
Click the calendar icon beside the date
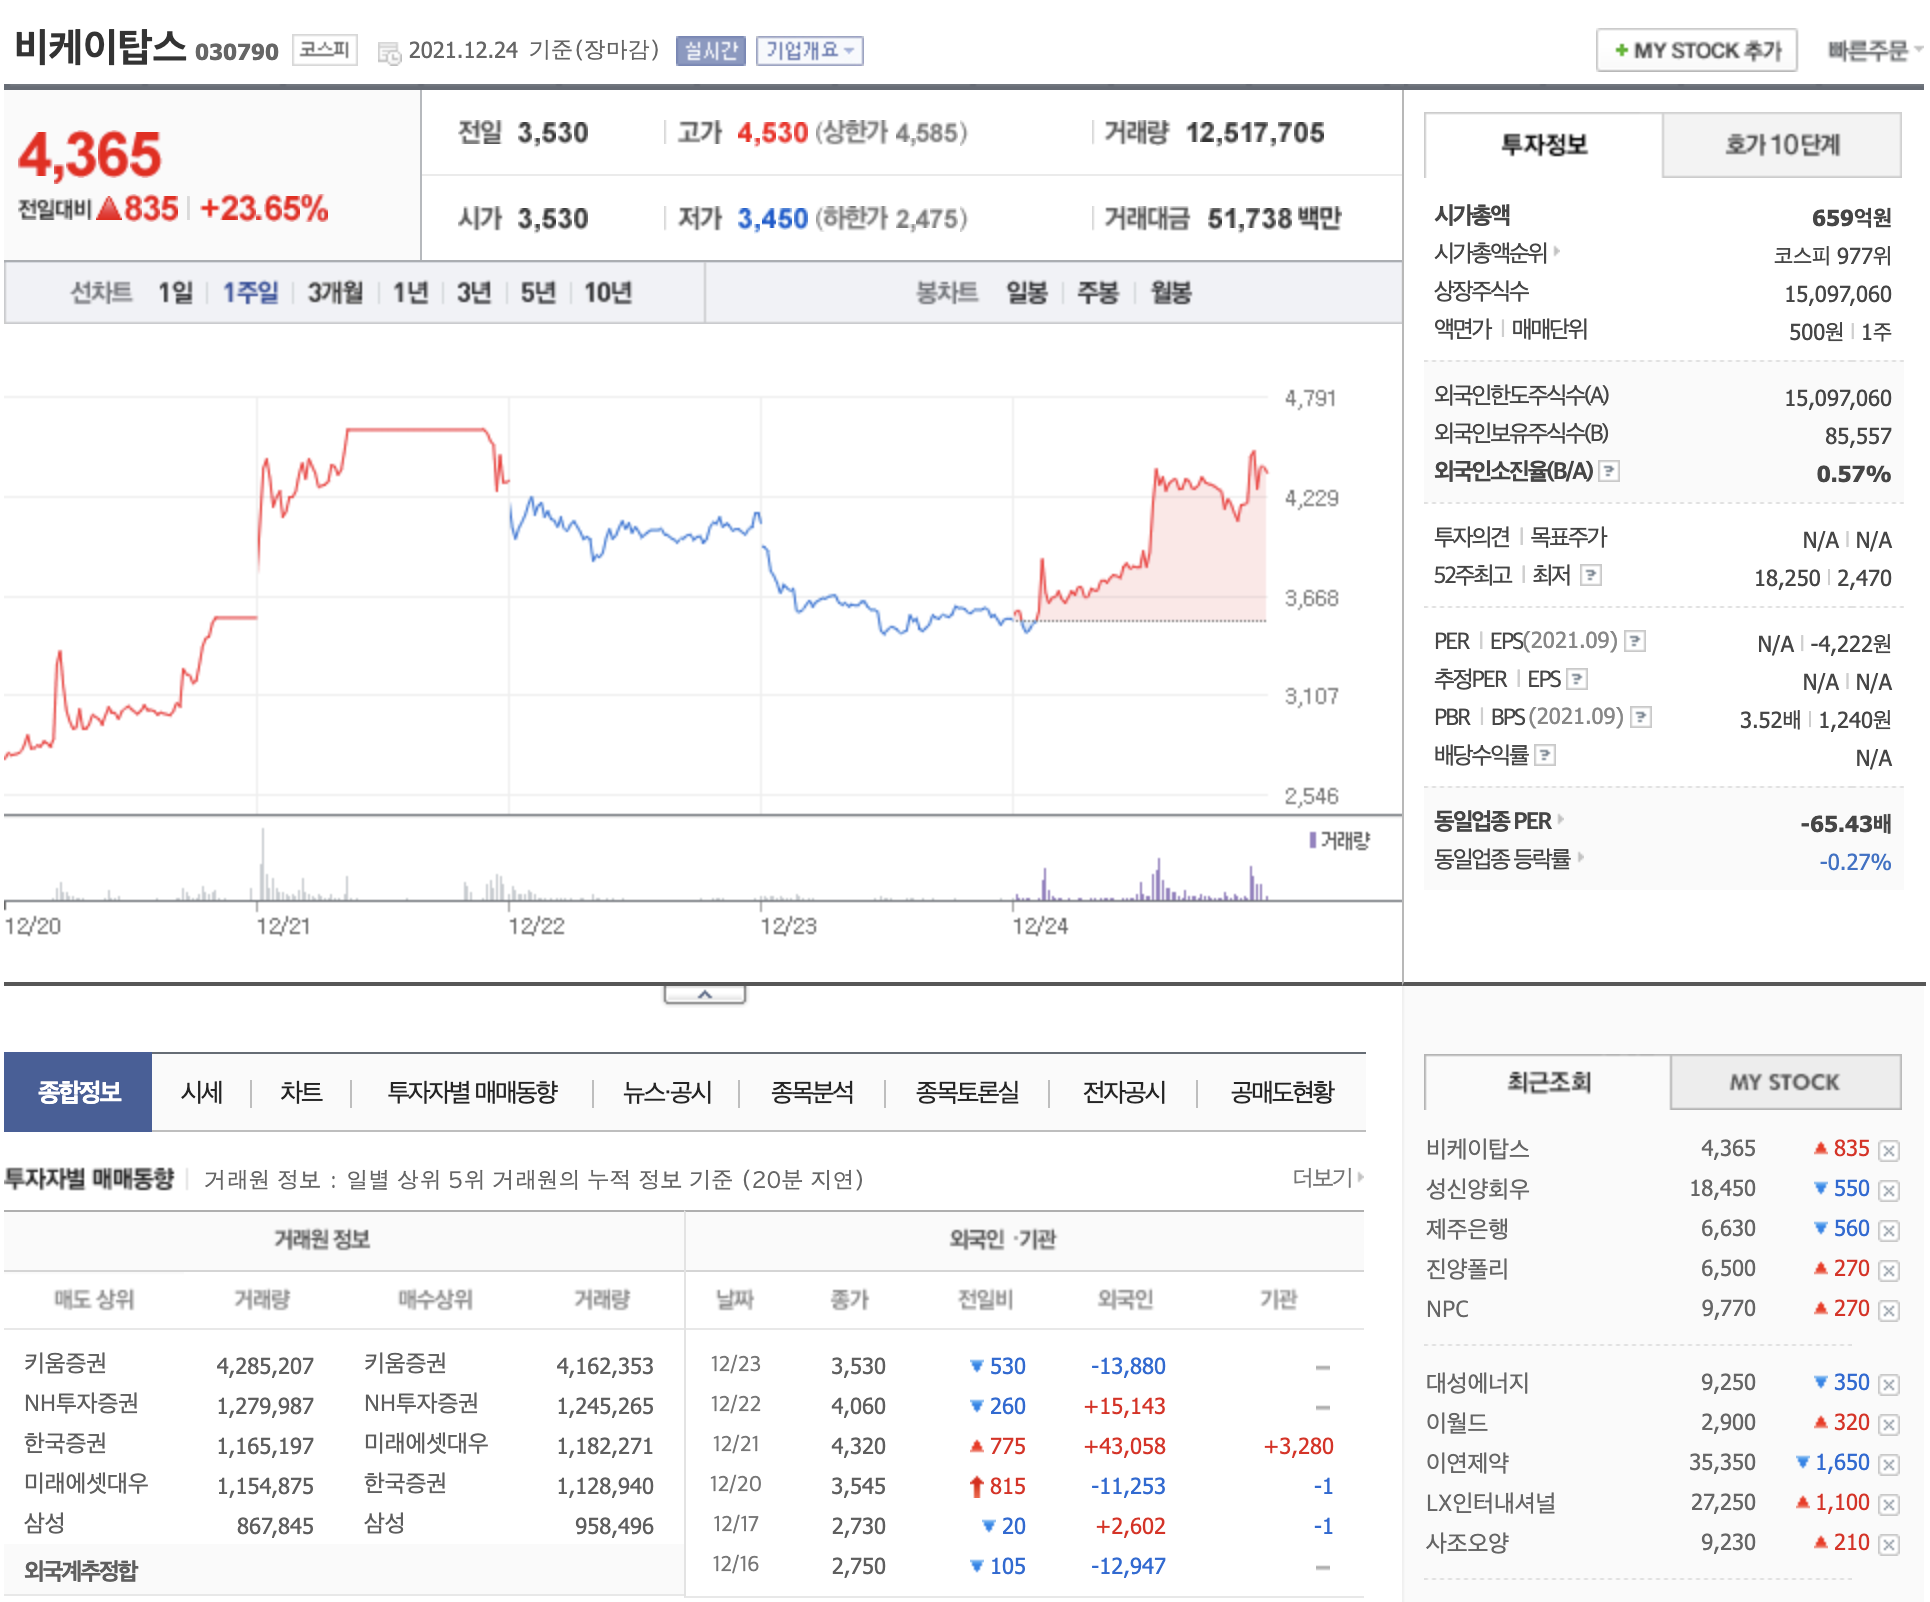click(x=389, y=52)
